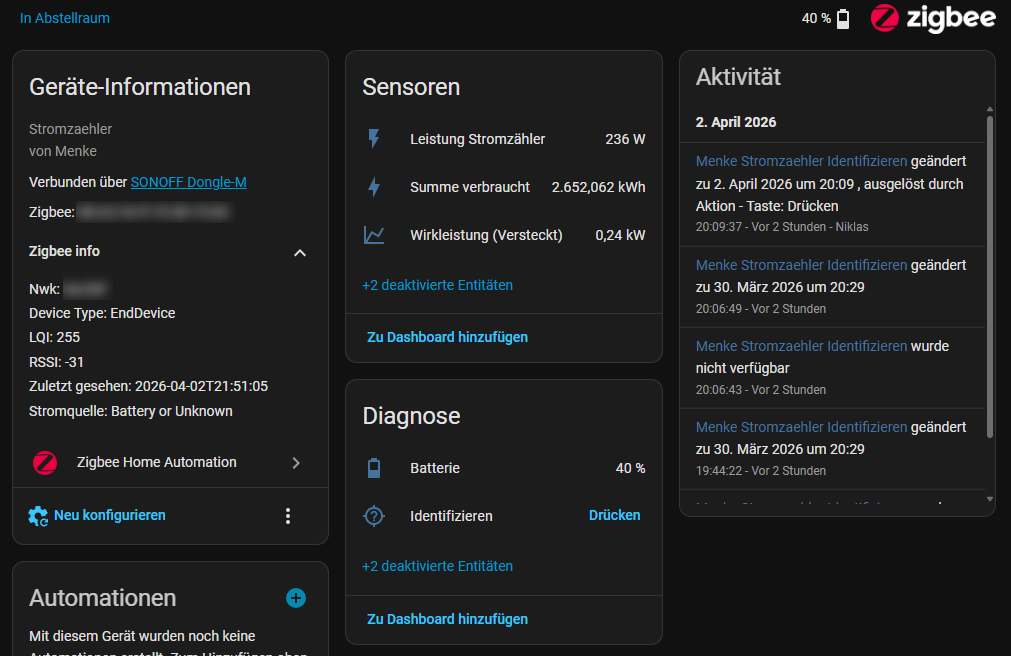Collapse the Zigbee info section
Viewport: 1011px width, 656px height.
[299, 253]
